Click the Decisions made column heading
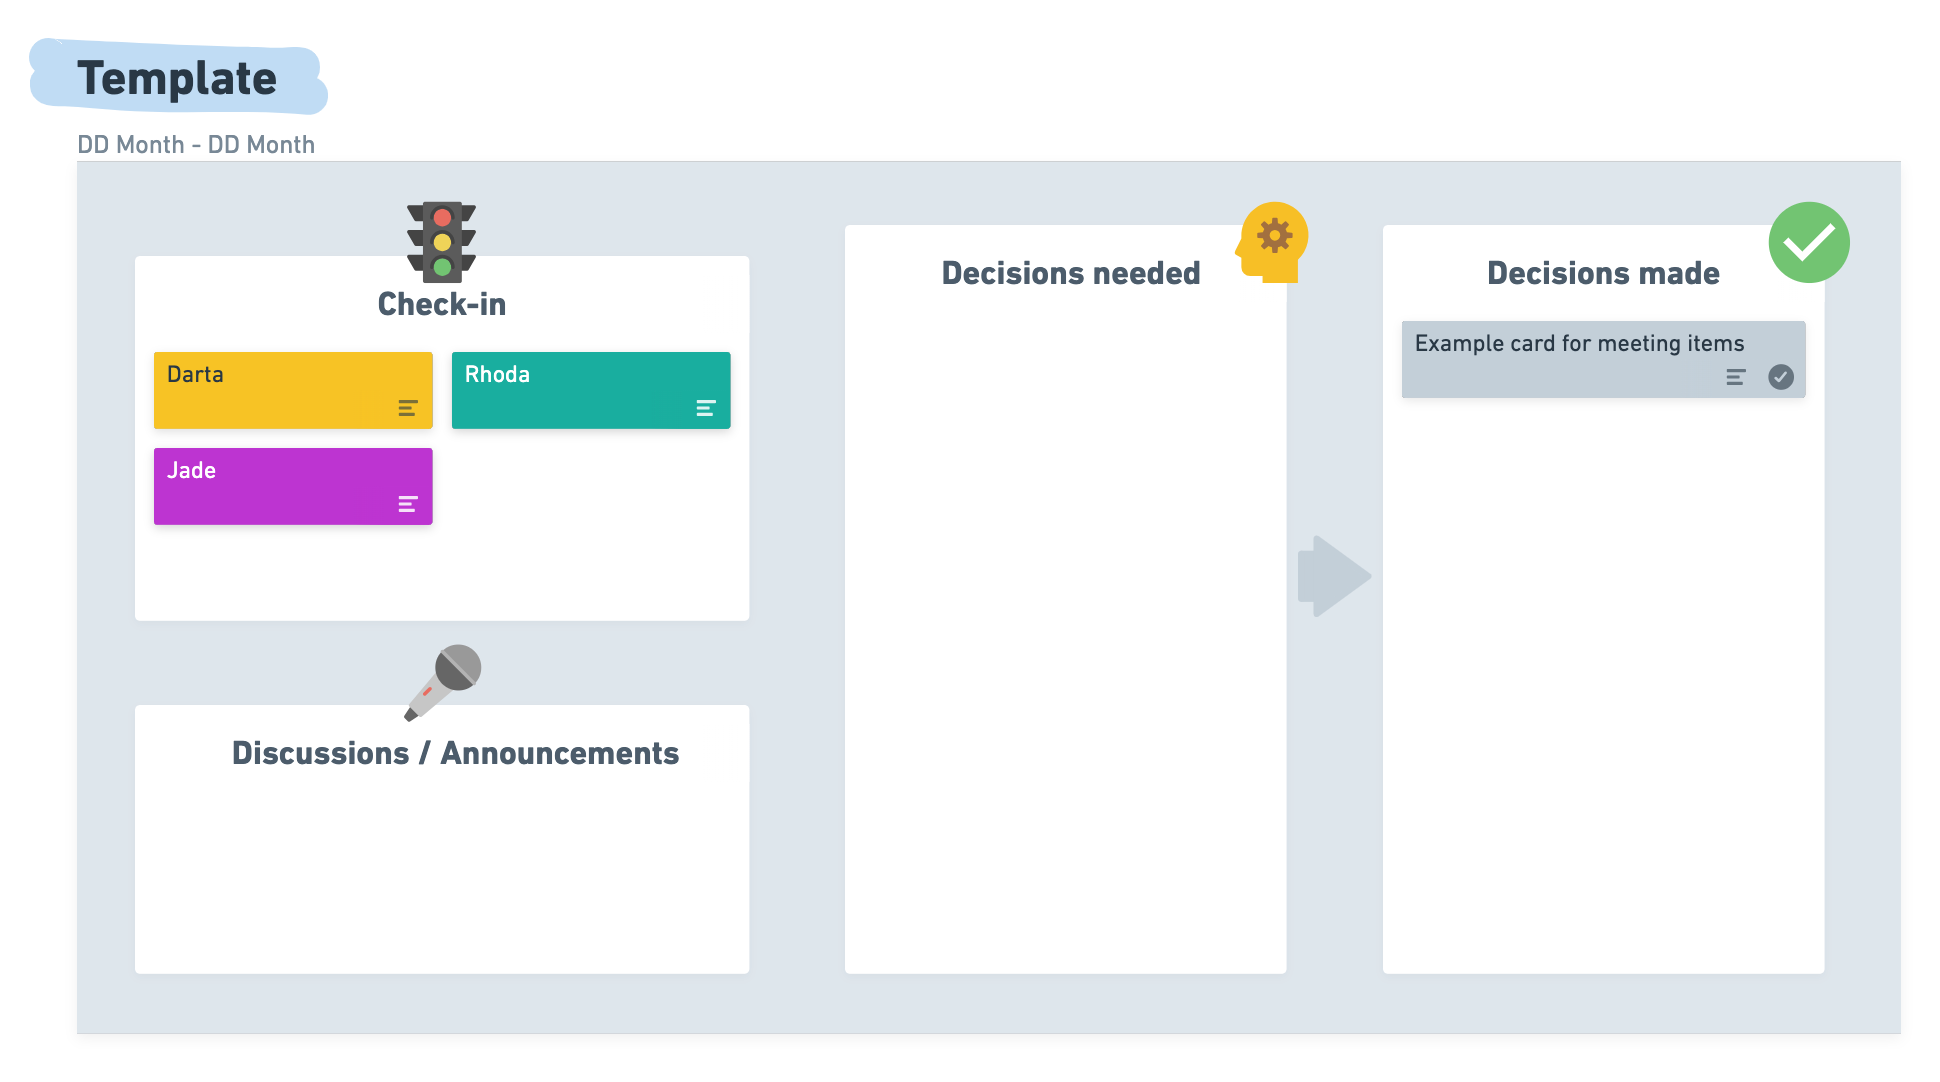 (1602, 273)
